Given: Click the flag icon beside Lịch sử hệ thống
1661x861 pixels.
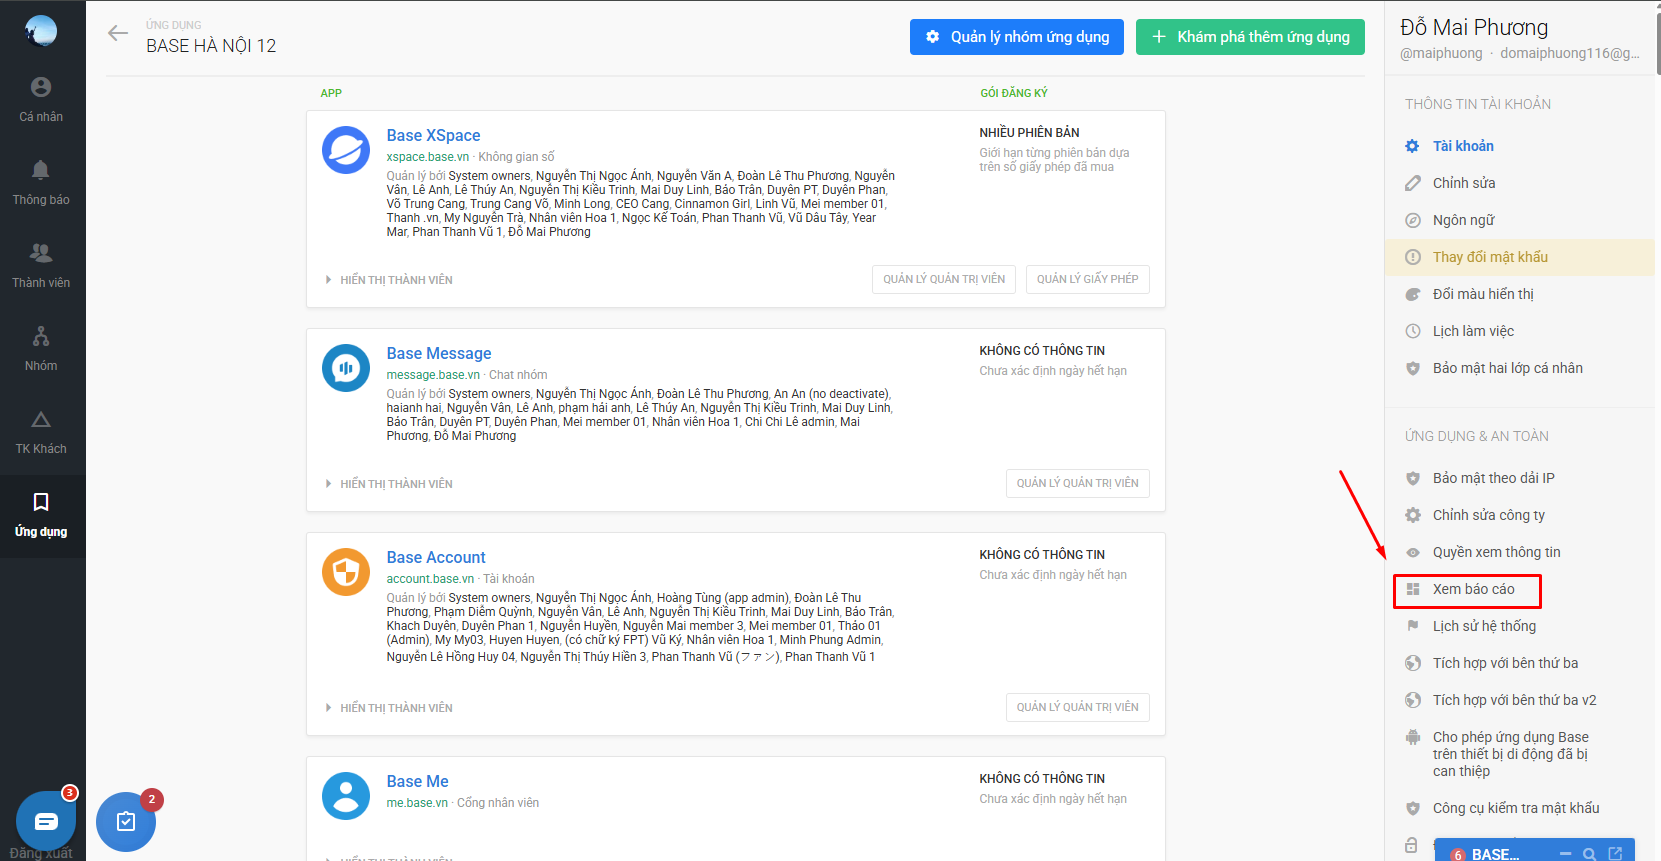Looking at the screenshot, I should point(1412,626).
